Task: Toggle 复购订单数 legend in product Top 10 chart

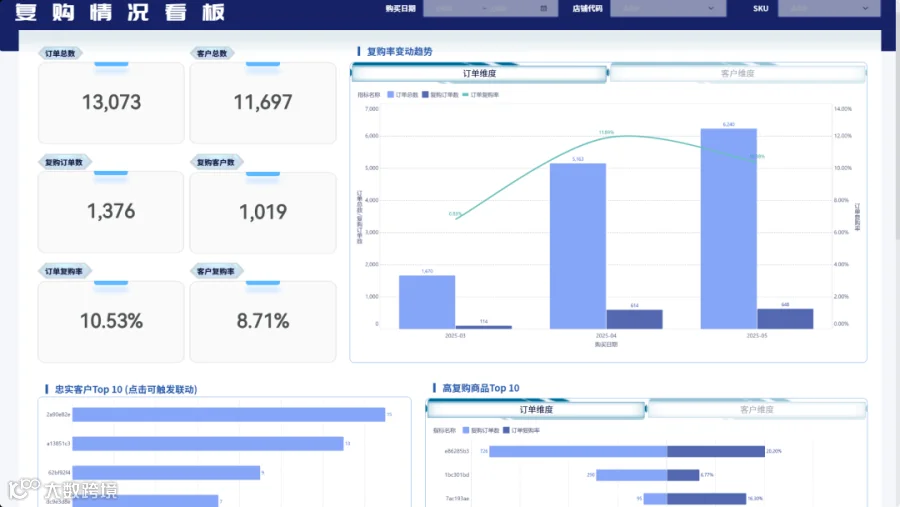Action: [480, 430]
